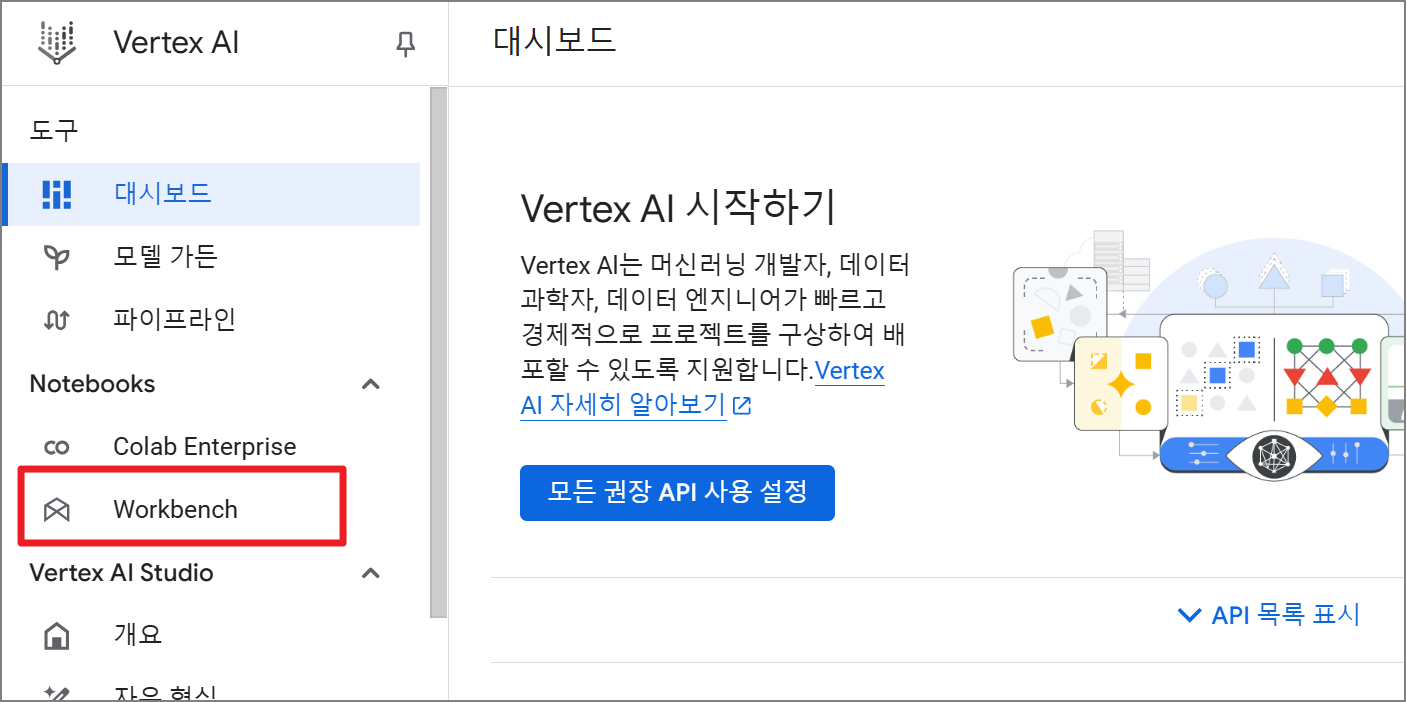Click the 모든 권장 API 사용 설정 button

coord(677,492)
